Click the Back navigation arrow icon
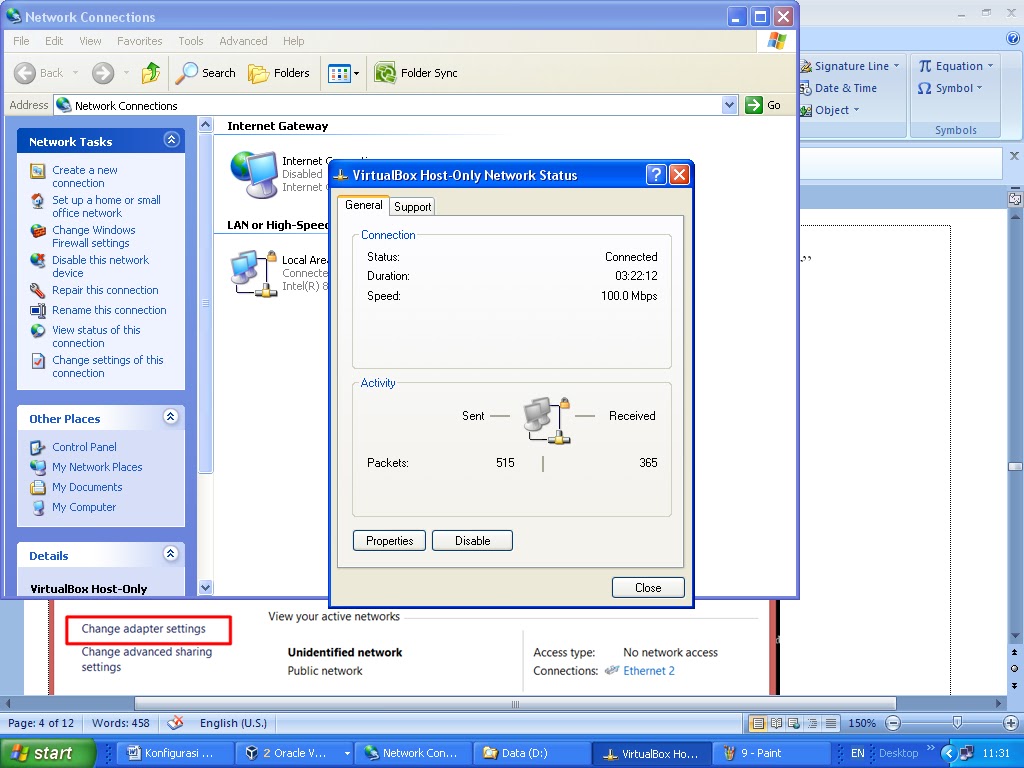This screenshot has height=768, width=1024. 25,72
